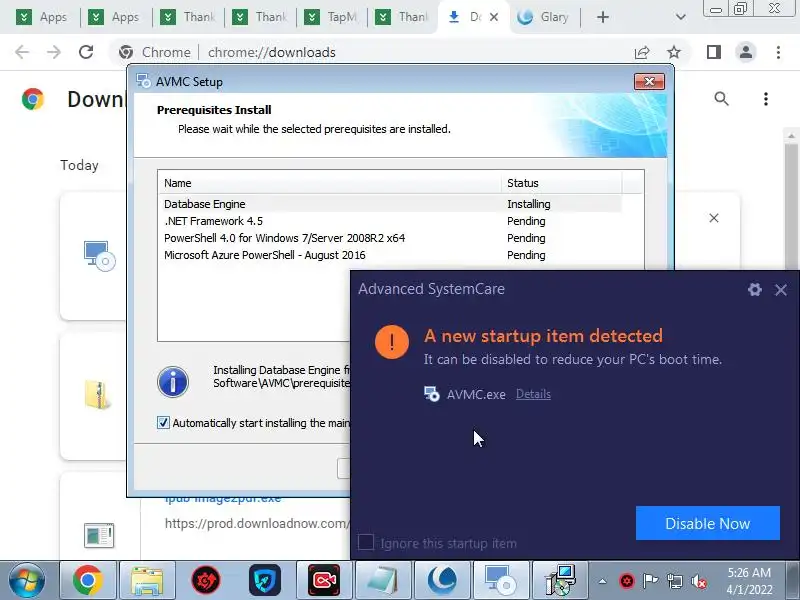Go forward in Chrome
This screenshot has width=800, height=600.
(x=54, y=52)
